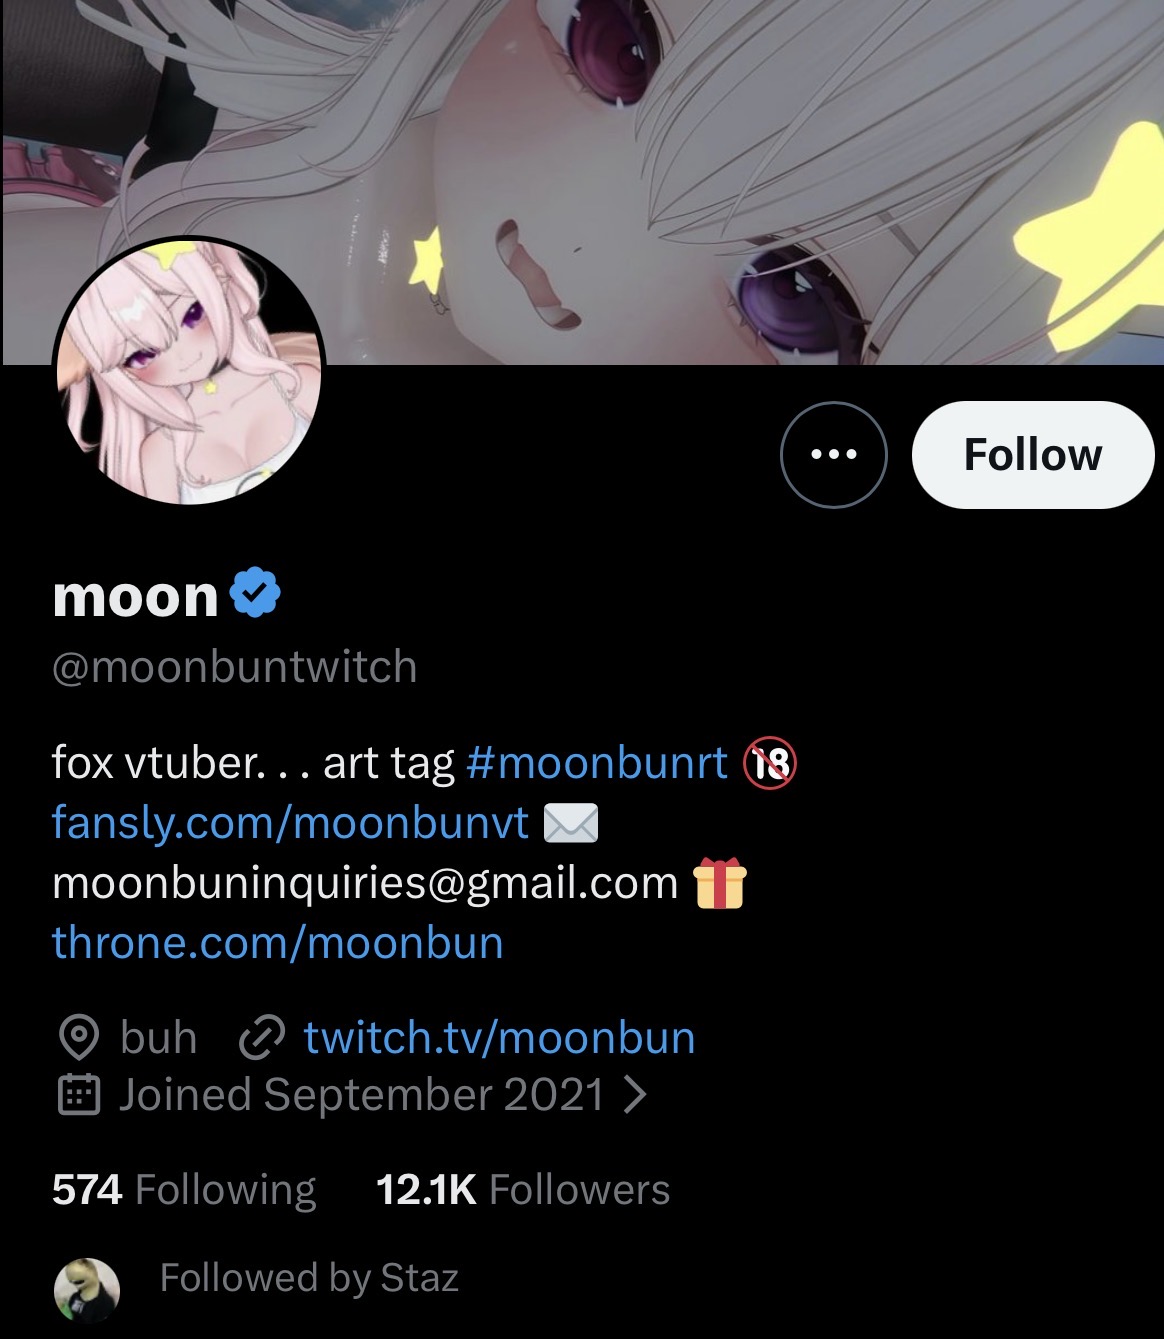
Task: Open the round profile picture
Action: pyautogui.click(x=189, y=370)
